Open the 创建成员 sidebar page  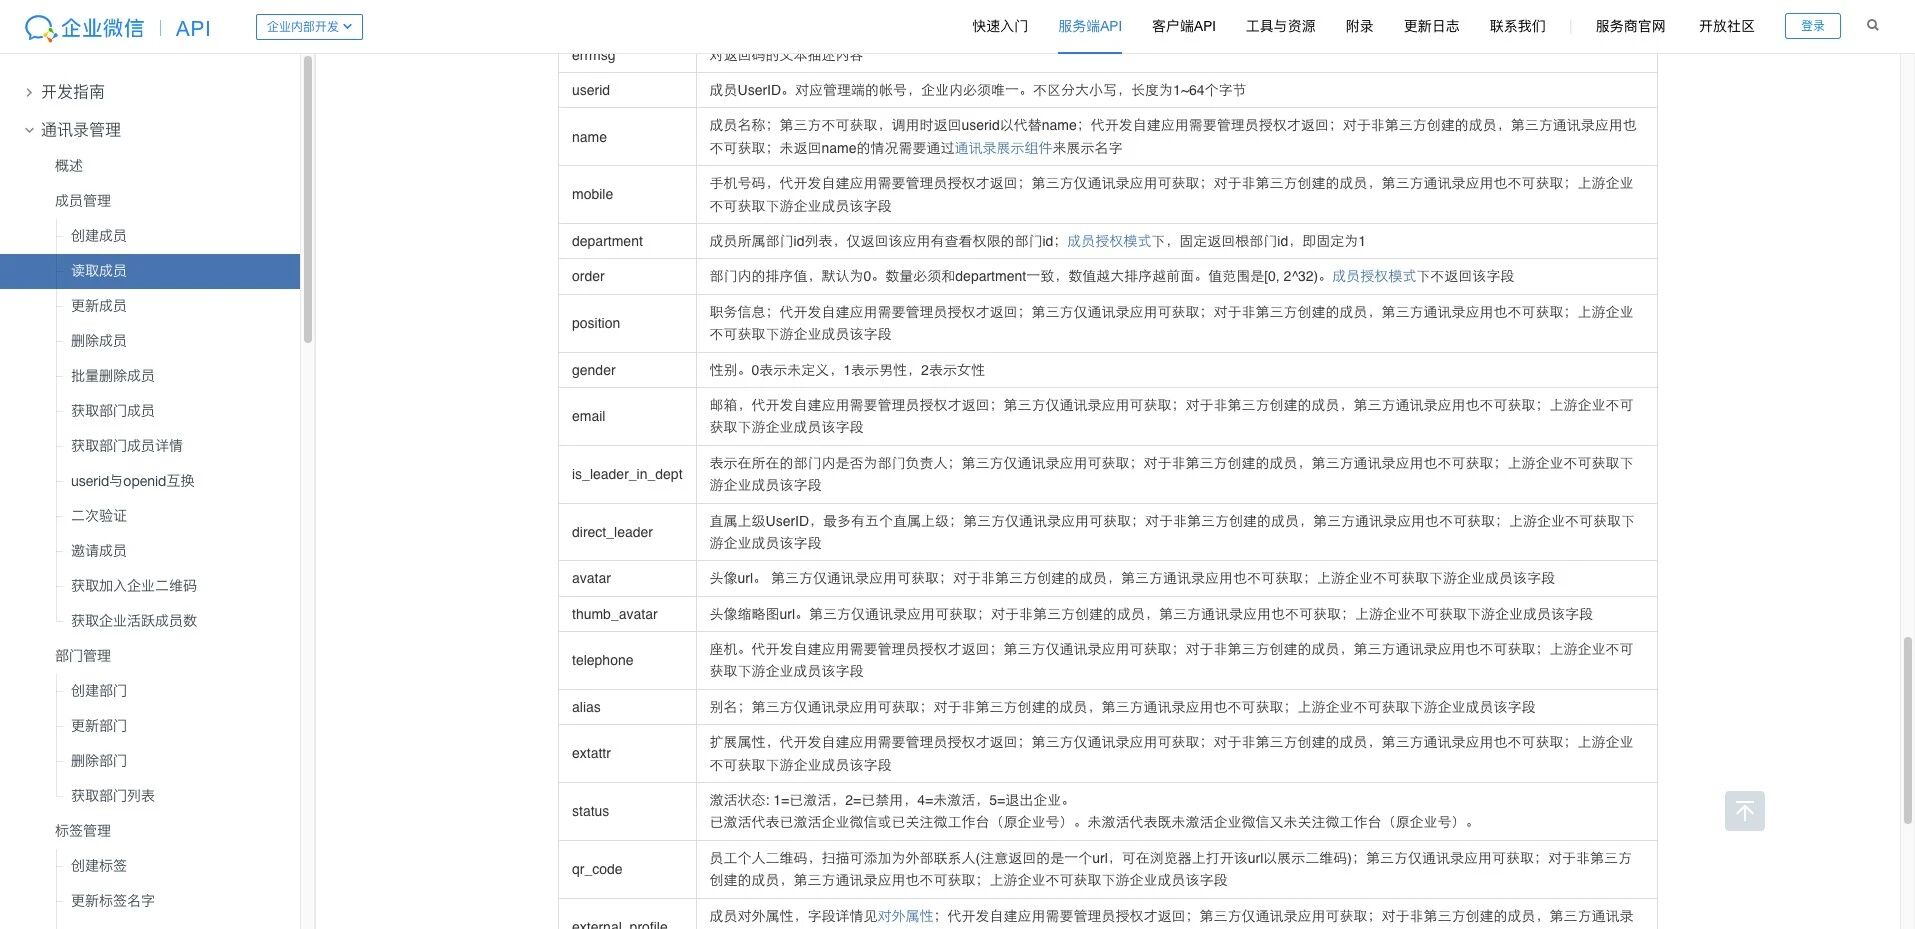click(x=99, y=236)
